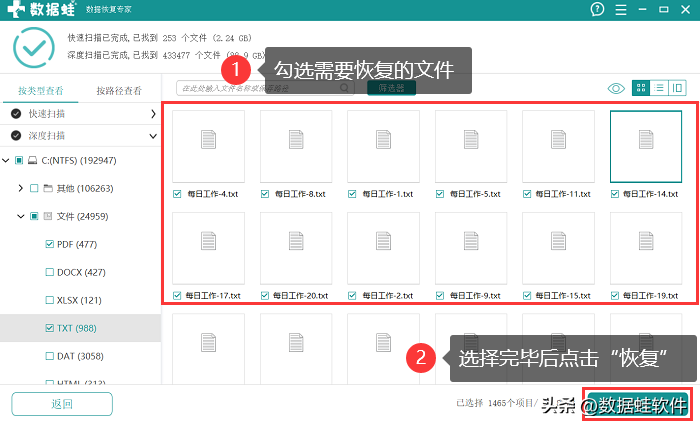Screen dimensions: 700x427
Task: Select the DOCX (427) file type label
Action: (81, 272)
